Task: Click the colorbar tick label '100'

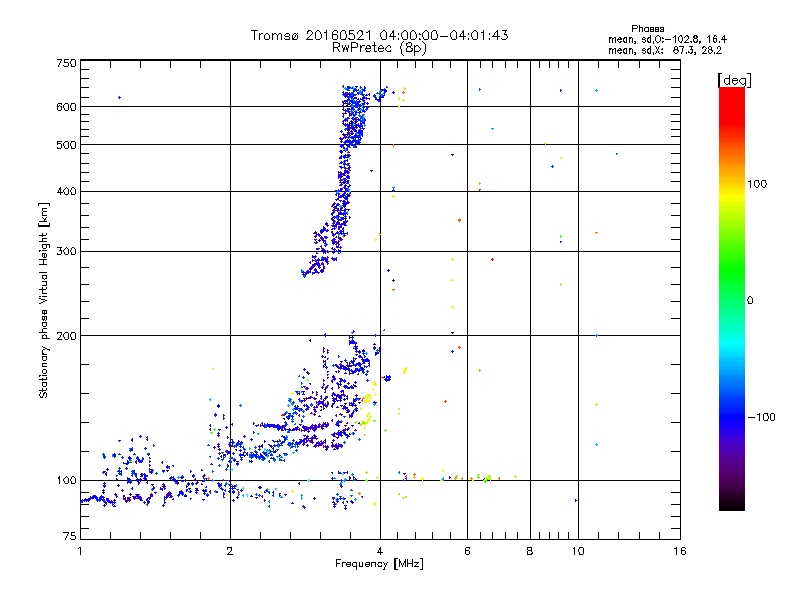Action: pyautogui.click(x=757, y=184)
